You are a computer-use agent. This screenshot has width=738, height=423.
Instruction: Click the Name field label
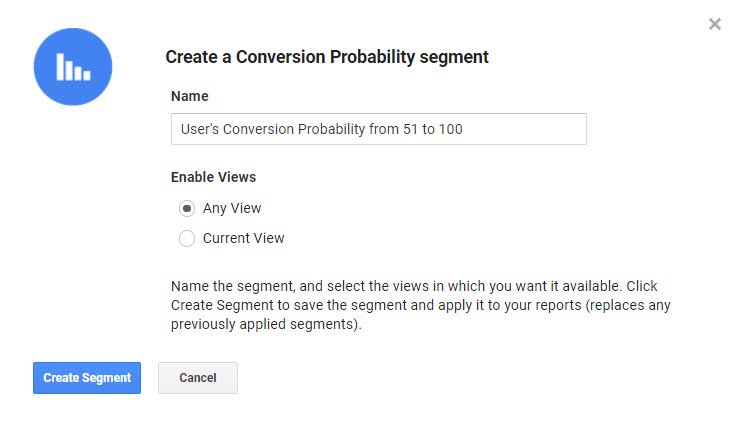[189, 96]
